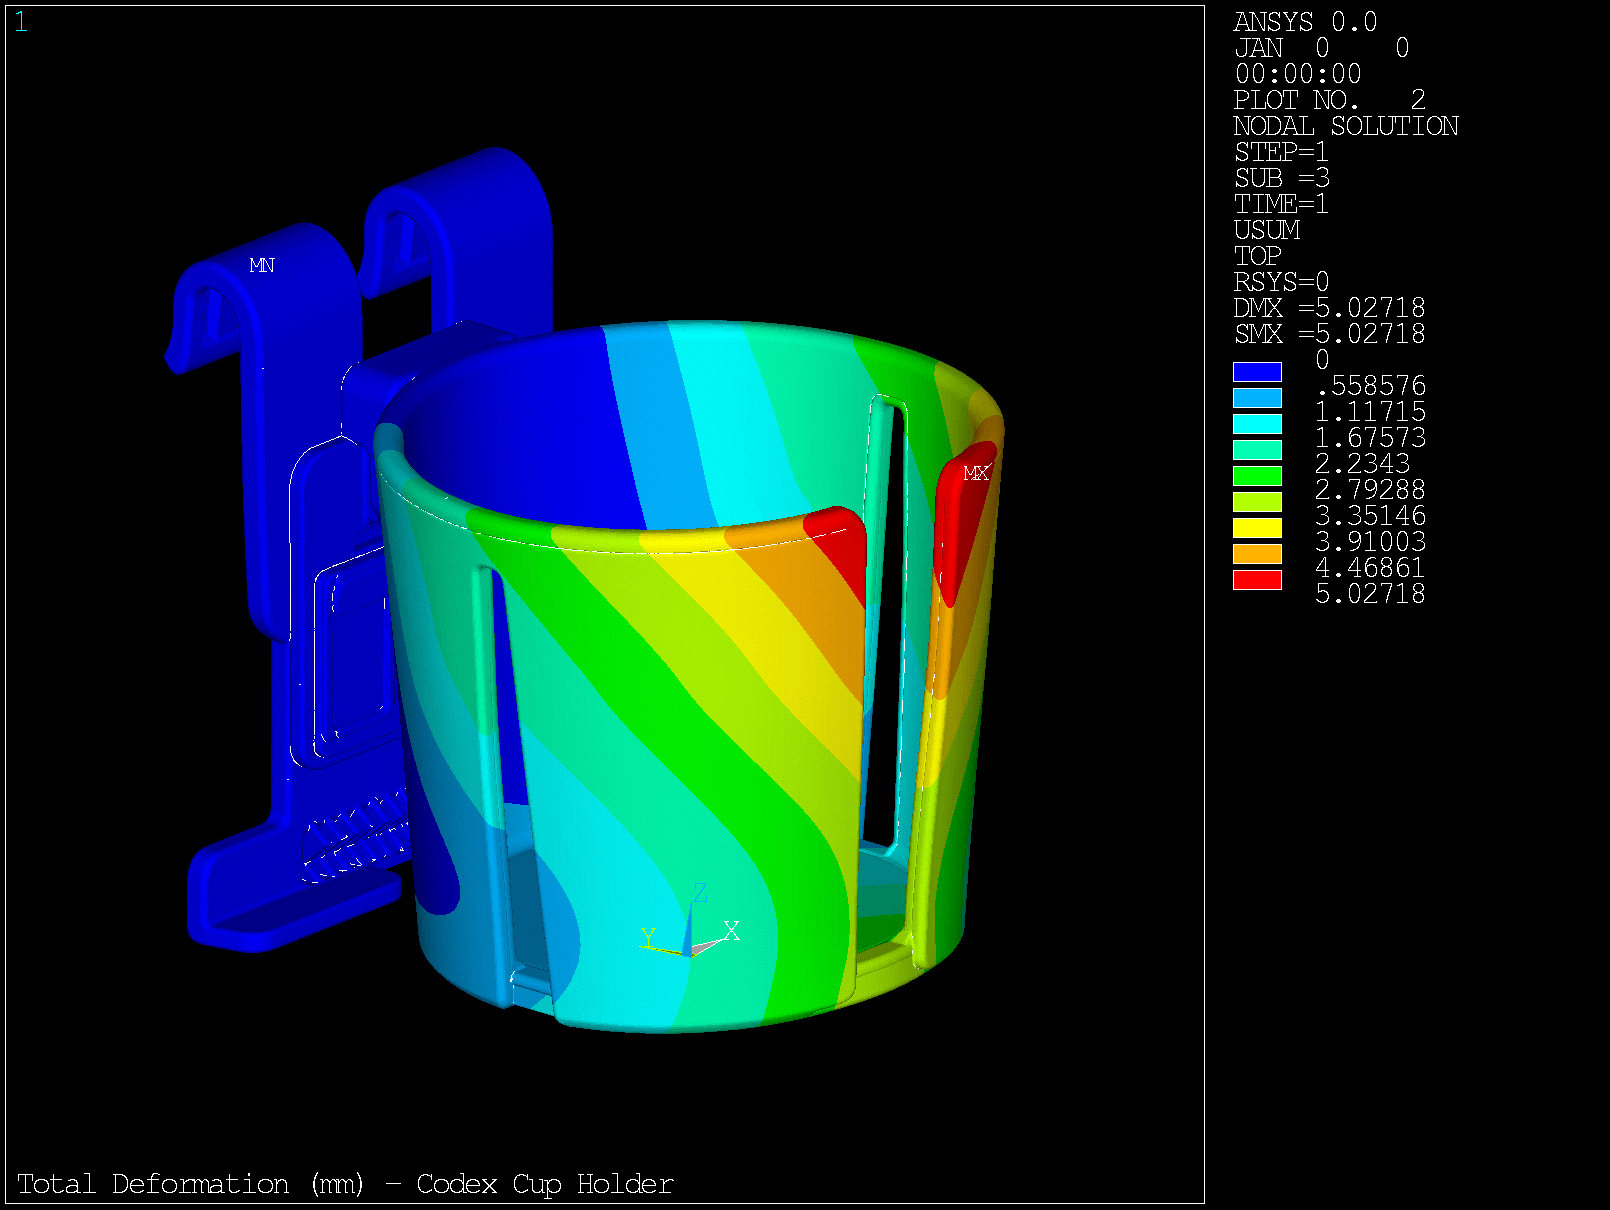Click the pure green legend swatch
This screenshot has width=1610, height=1210.
coord(1257,476)
